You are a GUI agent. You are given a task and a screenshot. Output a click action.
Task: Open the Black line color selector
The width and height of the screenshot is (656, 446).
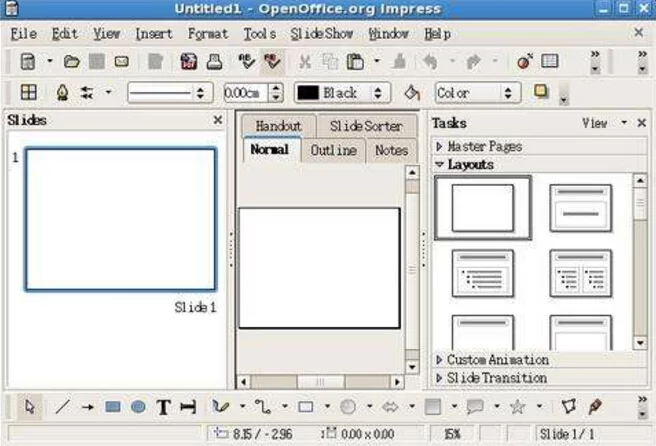click(340, 93)
